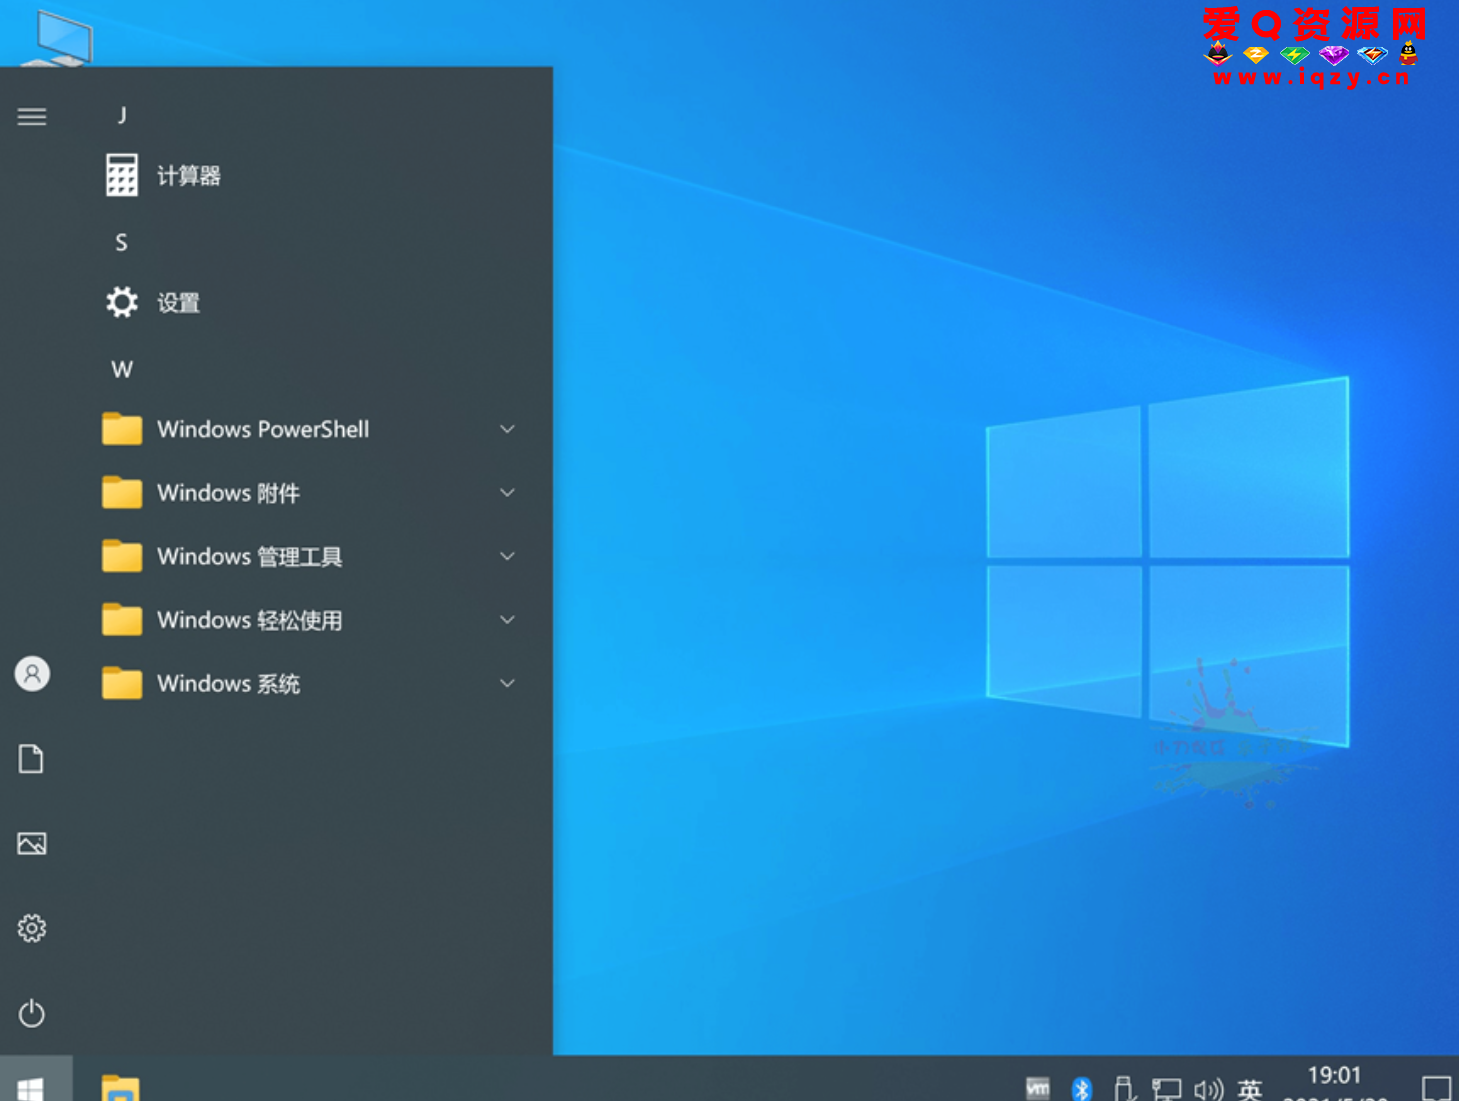Open the Settings gear in Start sidebar
The height and width of the screenshot is (1101, 1459).
(32, 928)
